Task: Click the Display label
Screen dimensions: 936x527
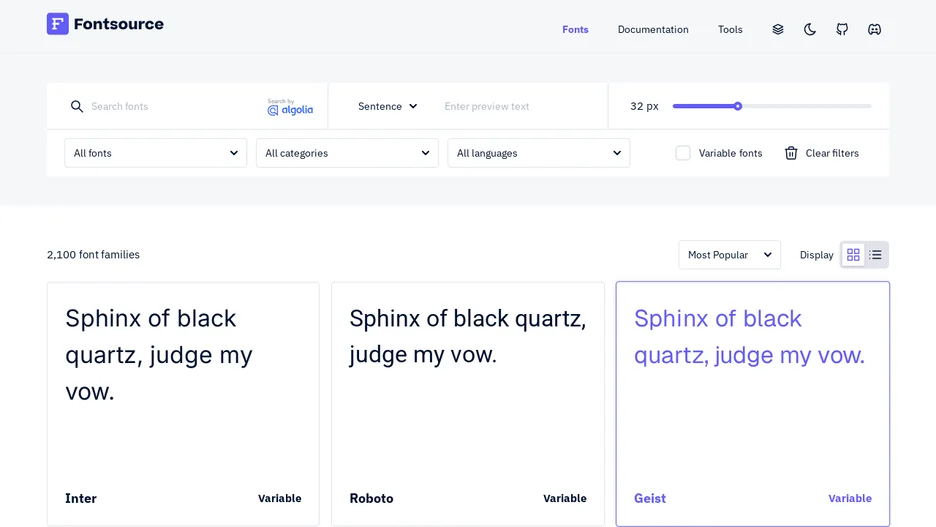Action: click(x=817, y=255)
